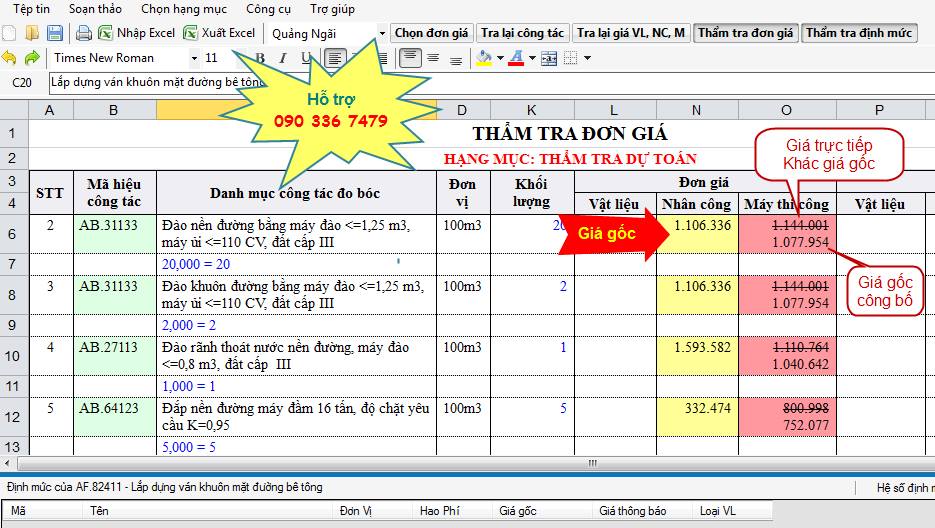Select column A header
The image size is (935, 528).
pos(50,110)
